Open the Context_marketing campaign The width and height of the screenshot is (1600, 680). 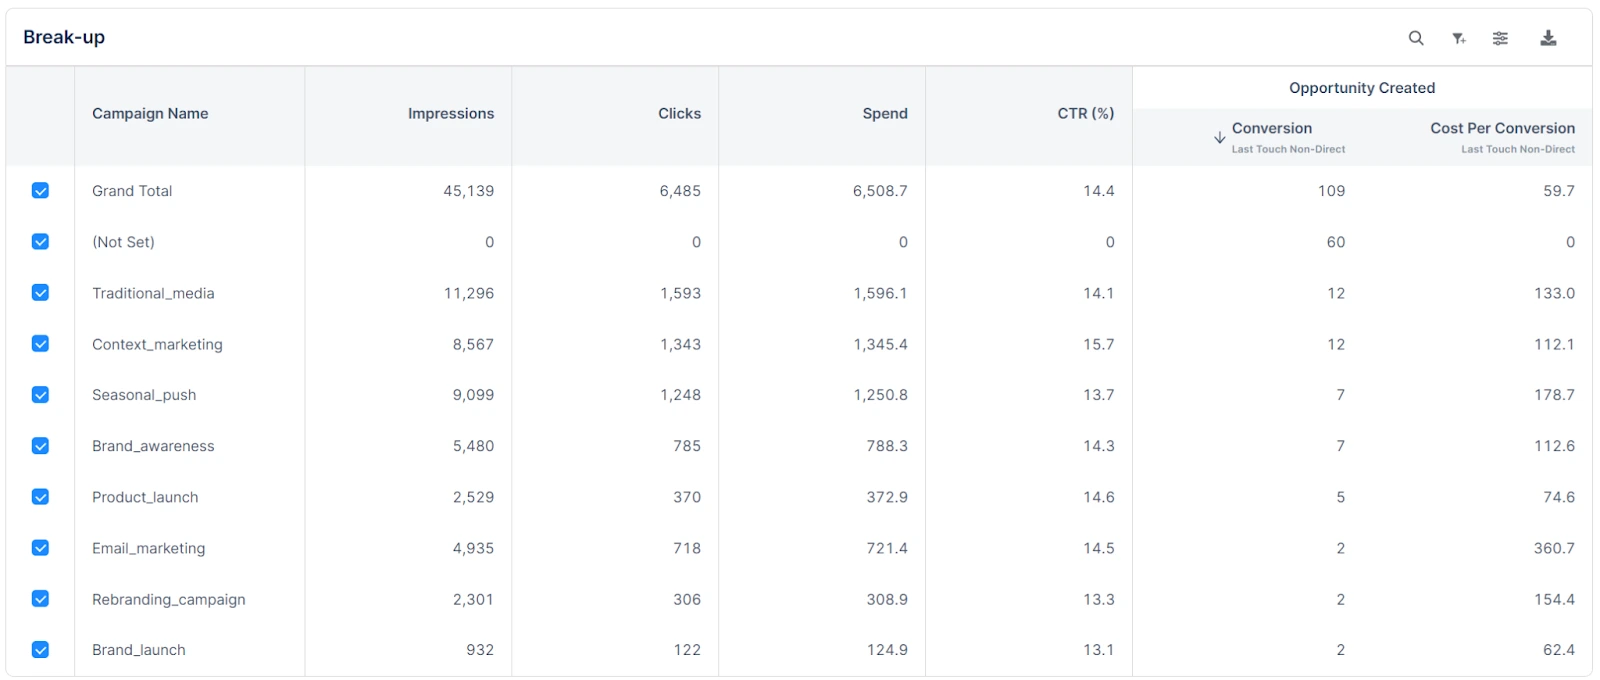coord(156,344)
